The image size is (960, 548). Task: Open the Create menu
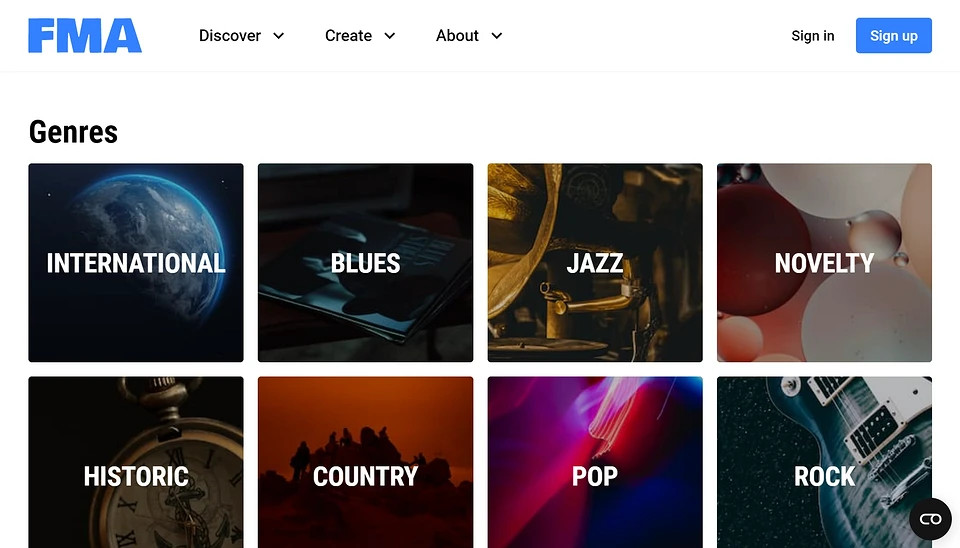pos(348,36)
